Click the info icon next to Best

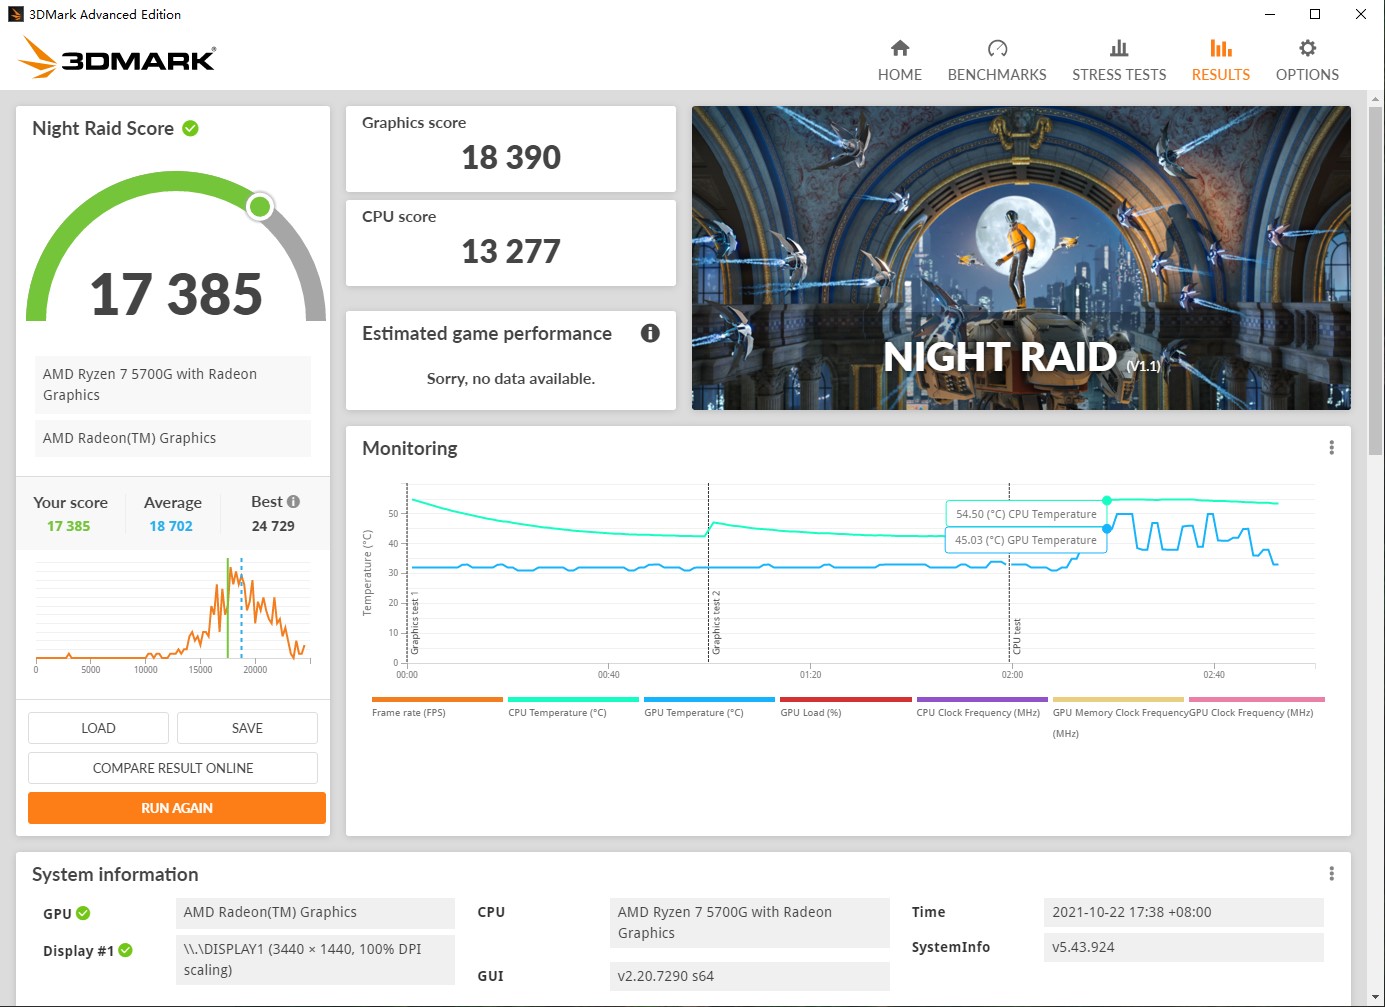point(293,502)
